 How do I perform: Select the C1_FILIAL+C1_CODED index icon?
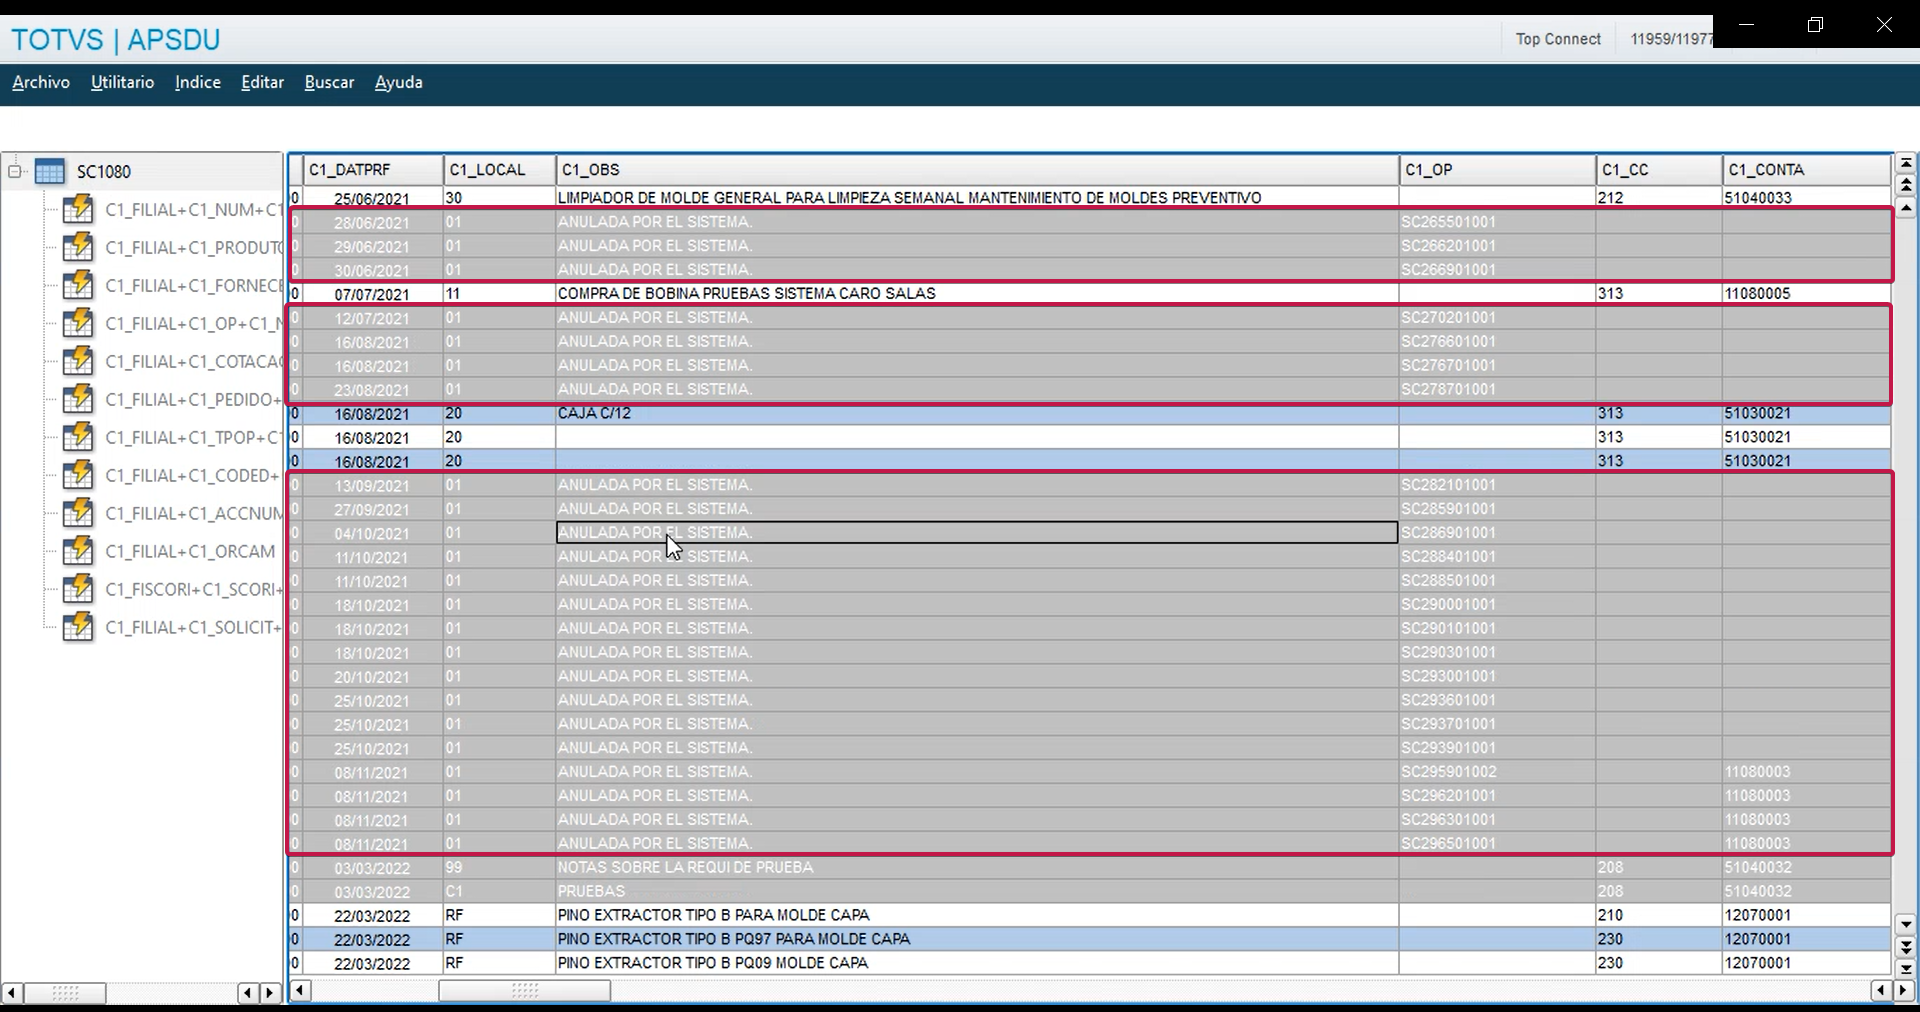point(78,476)
